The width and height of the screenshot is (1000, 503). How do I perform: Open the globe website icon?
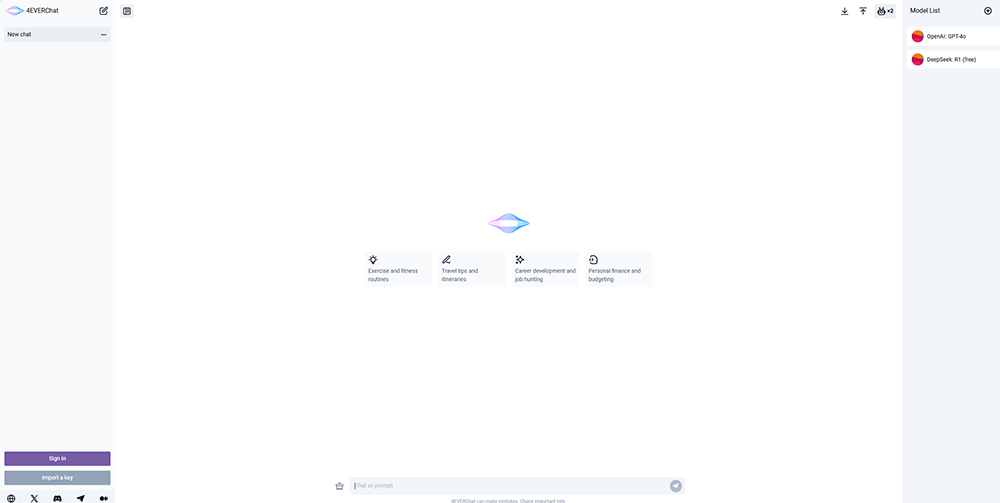[x=11, y=499]
